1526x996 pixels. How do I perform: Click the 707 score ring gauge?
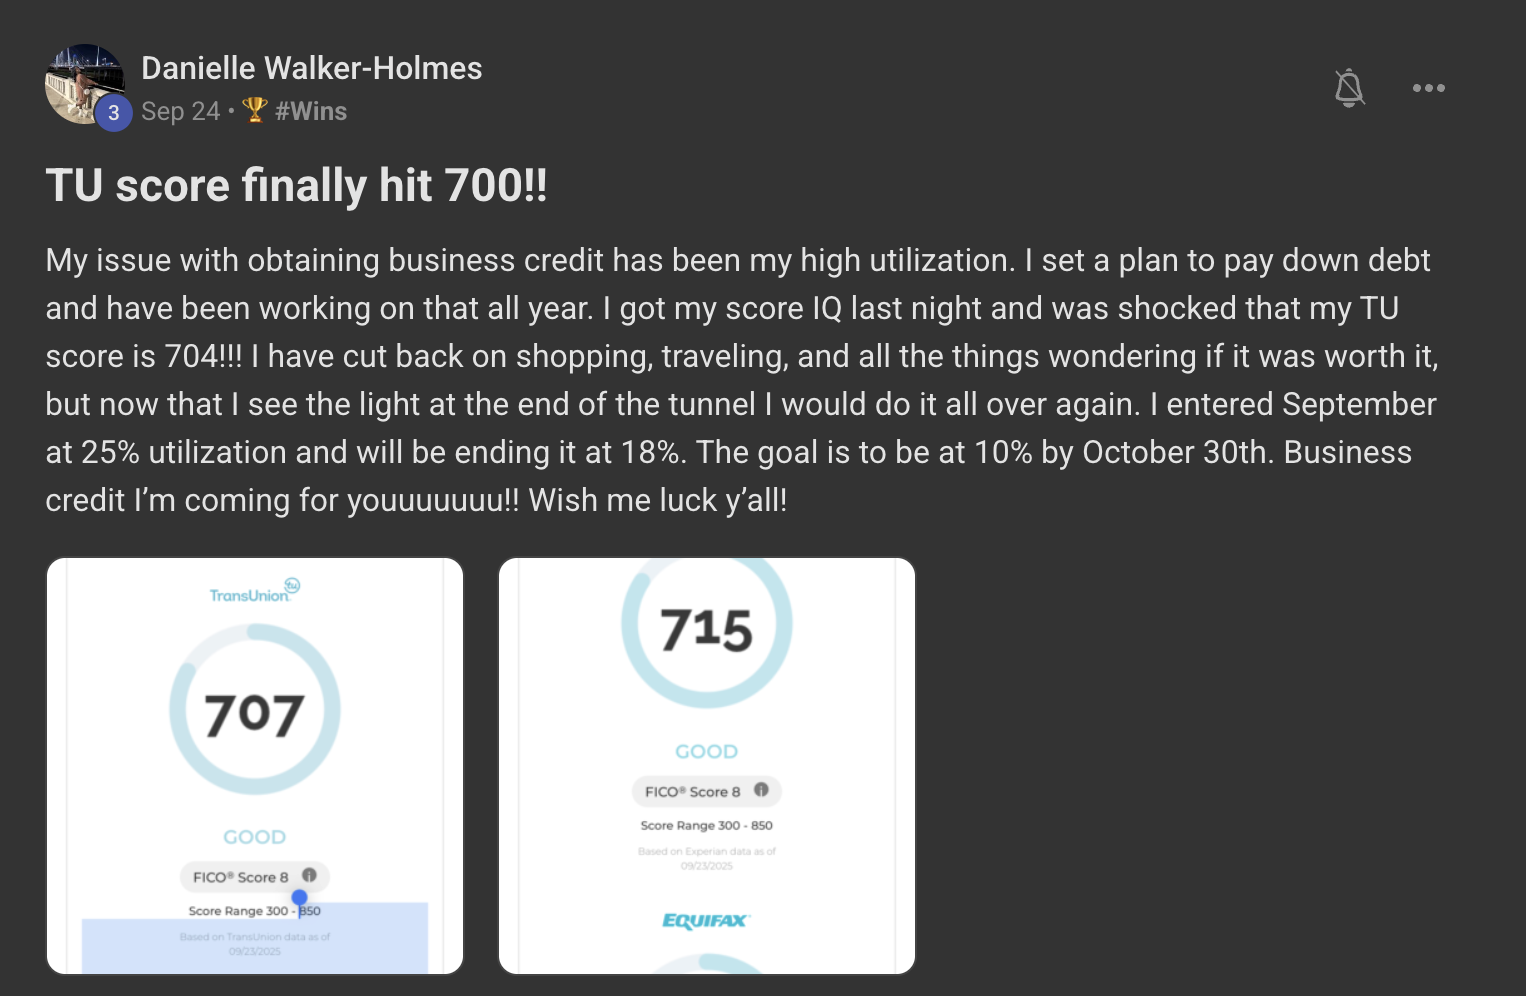point(255,710)
